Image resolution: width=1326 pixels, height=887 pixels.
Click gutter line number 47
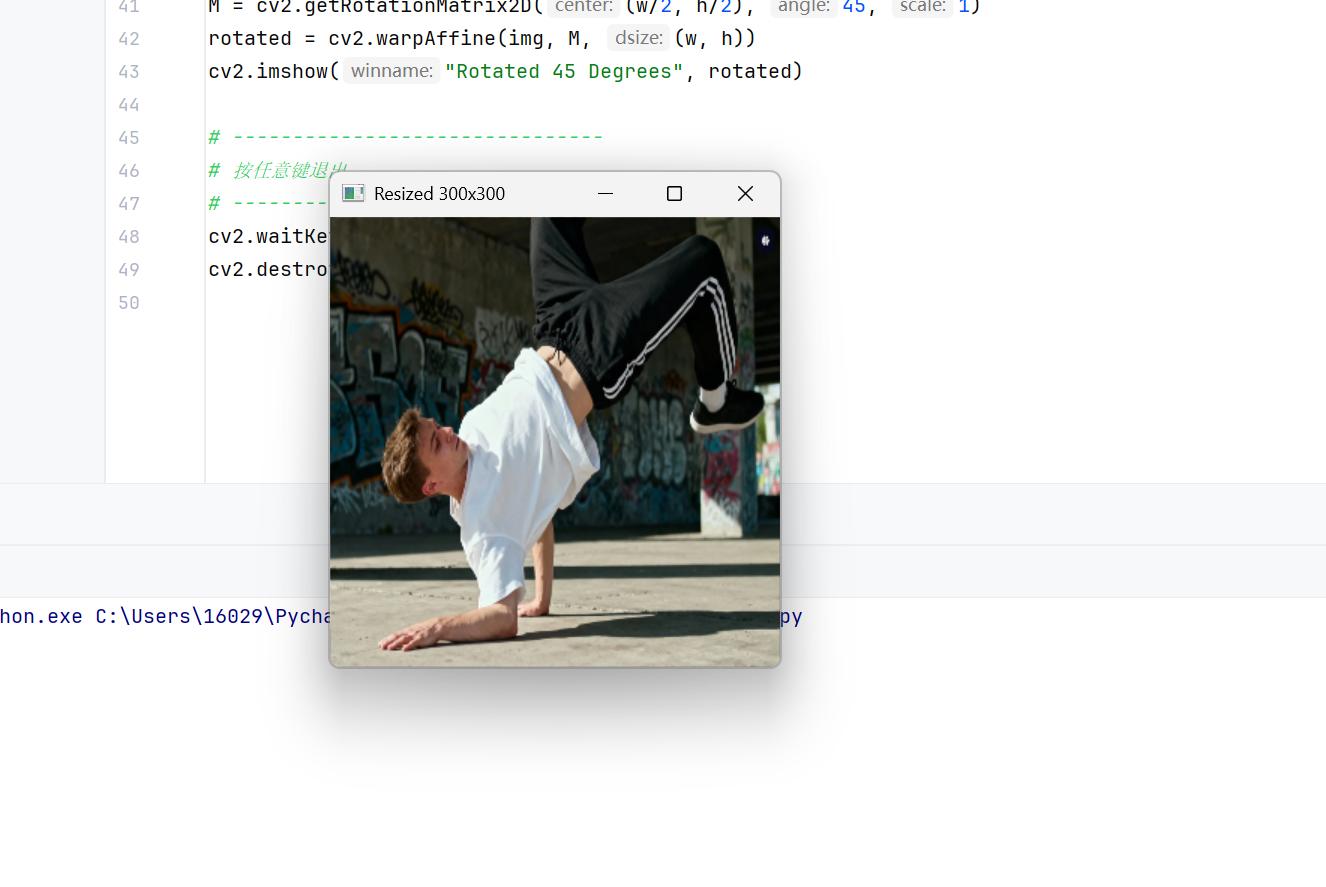[x=129, y=204]
